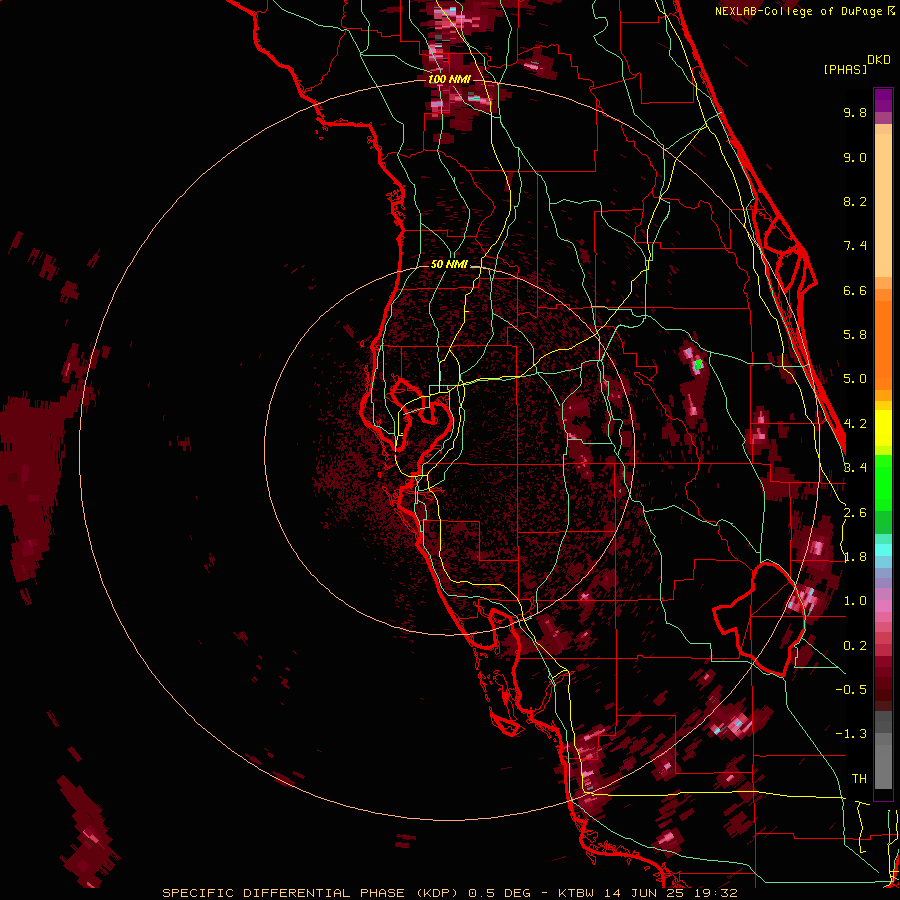Click the 4.2 value on the color scale

[855, 424]
